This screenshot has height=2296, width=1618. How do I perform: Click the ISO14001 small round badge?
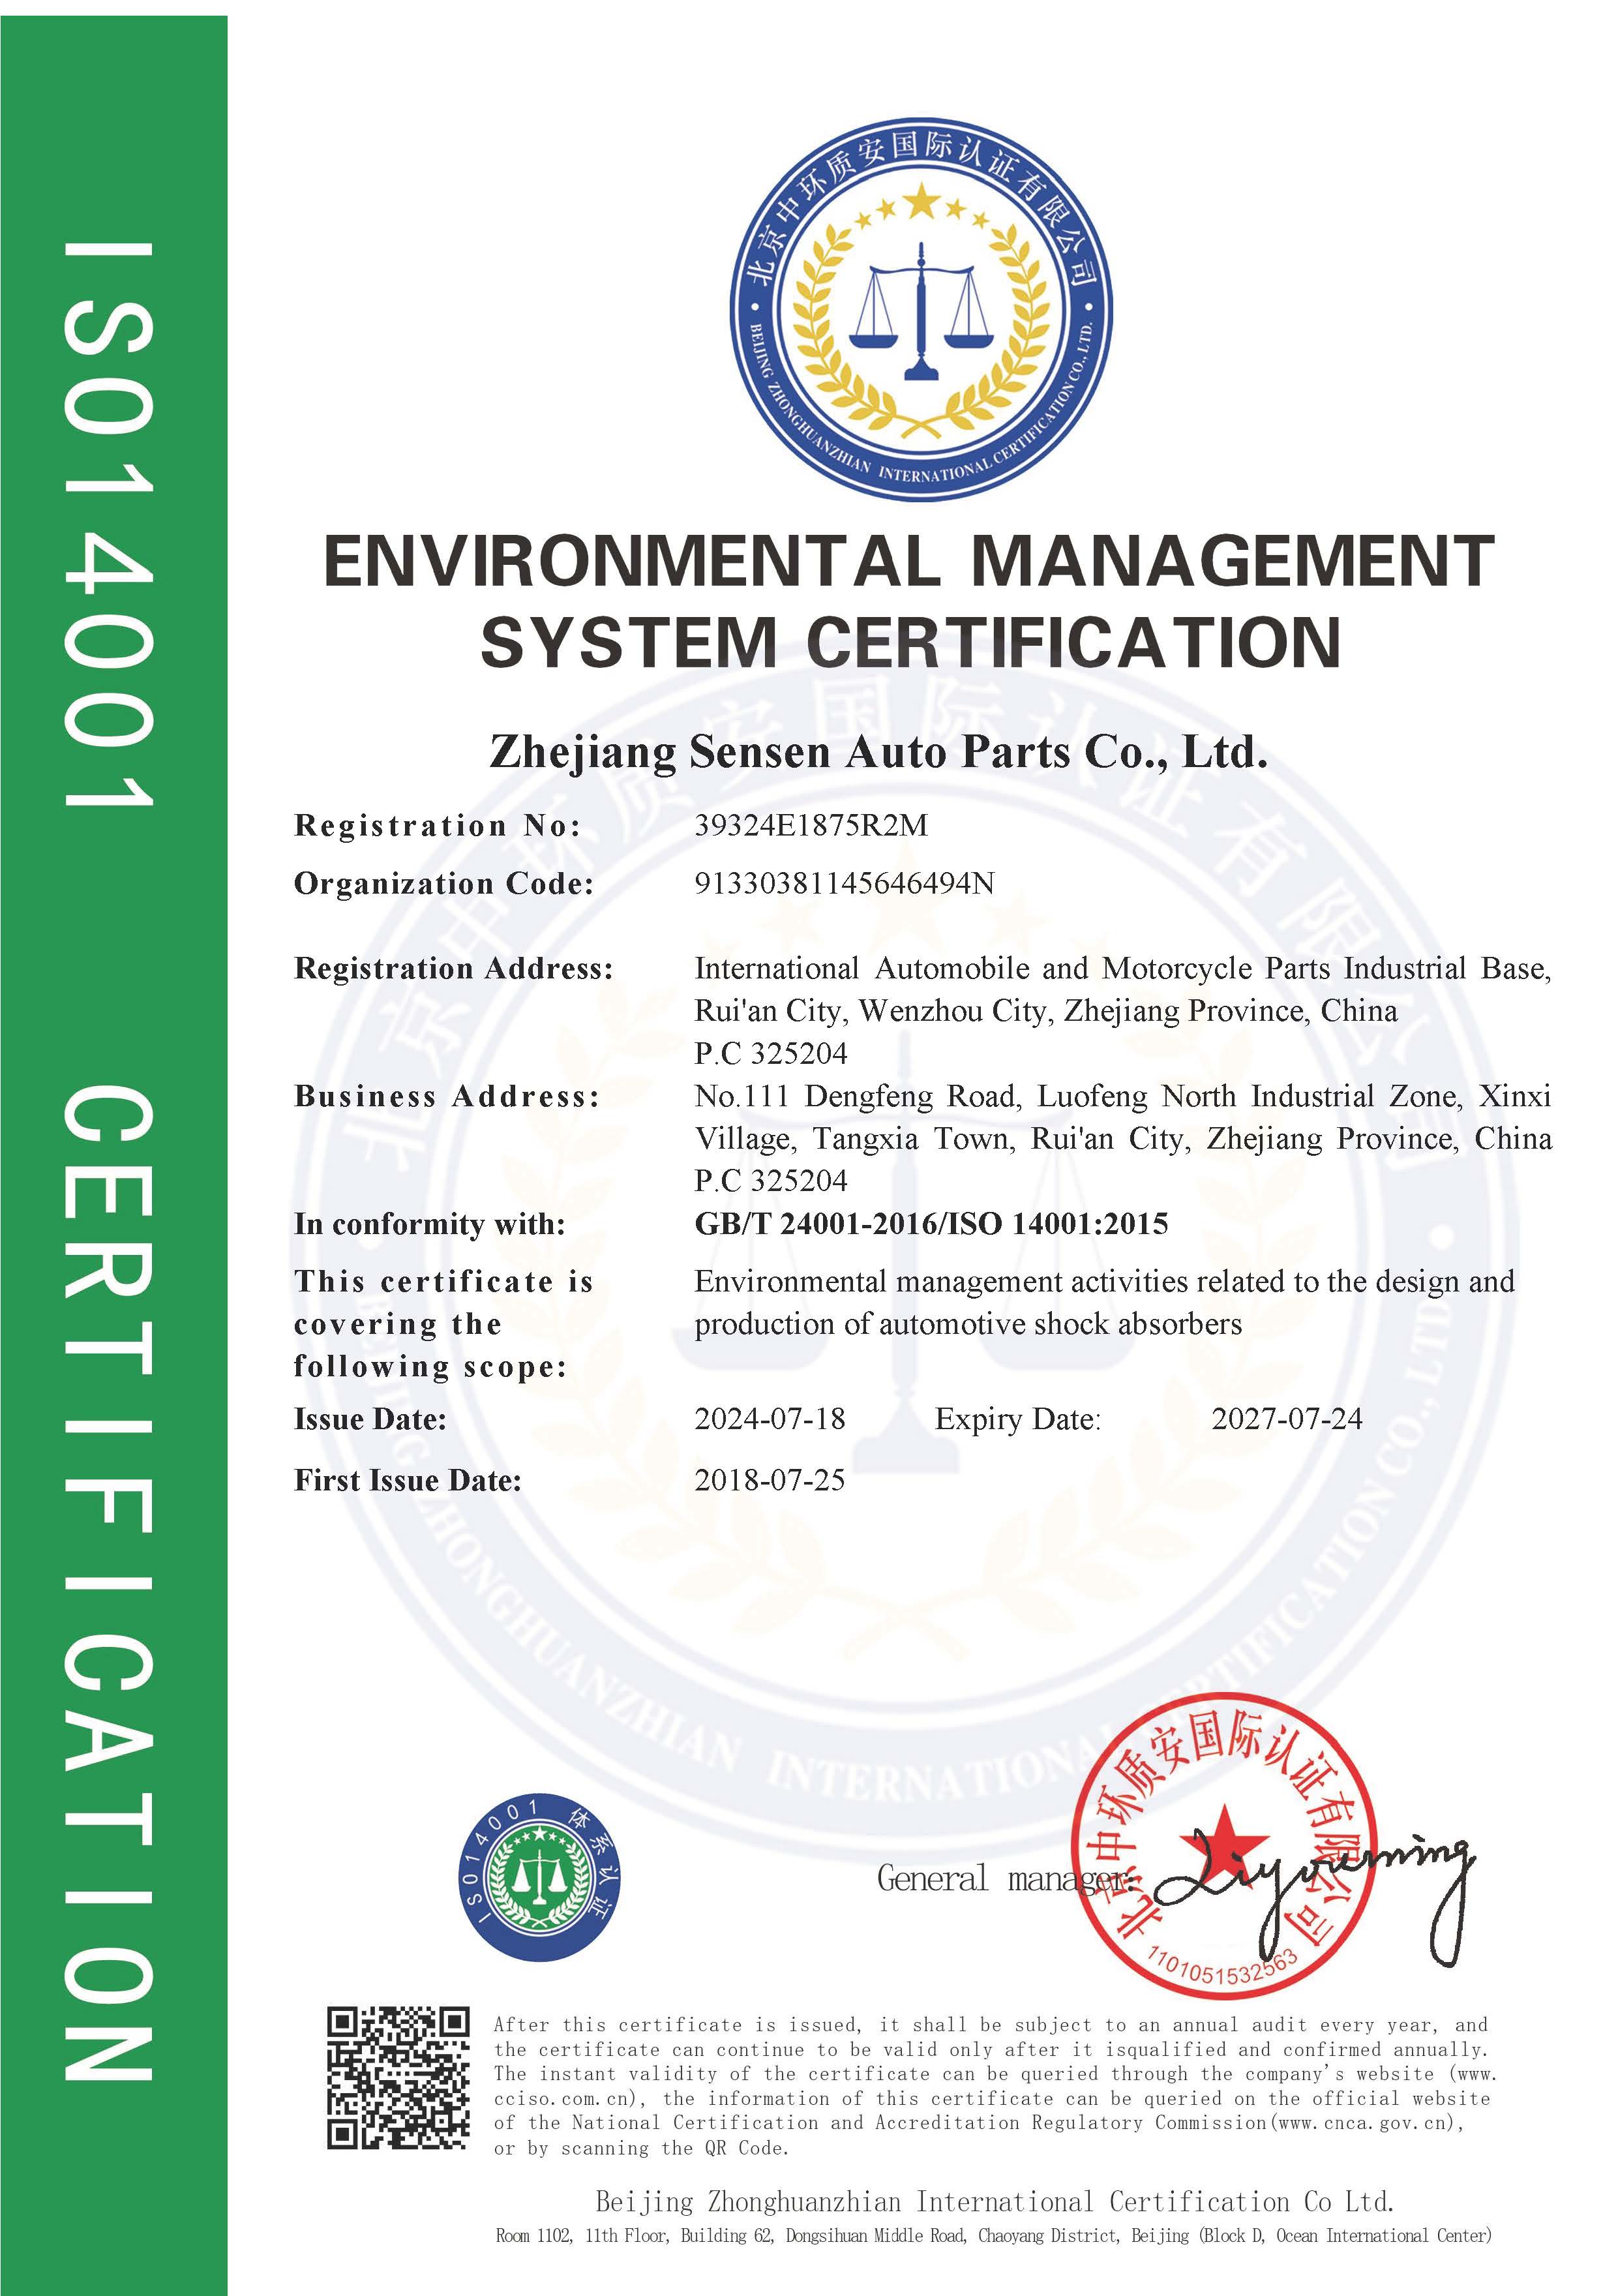pos(539,1876)
